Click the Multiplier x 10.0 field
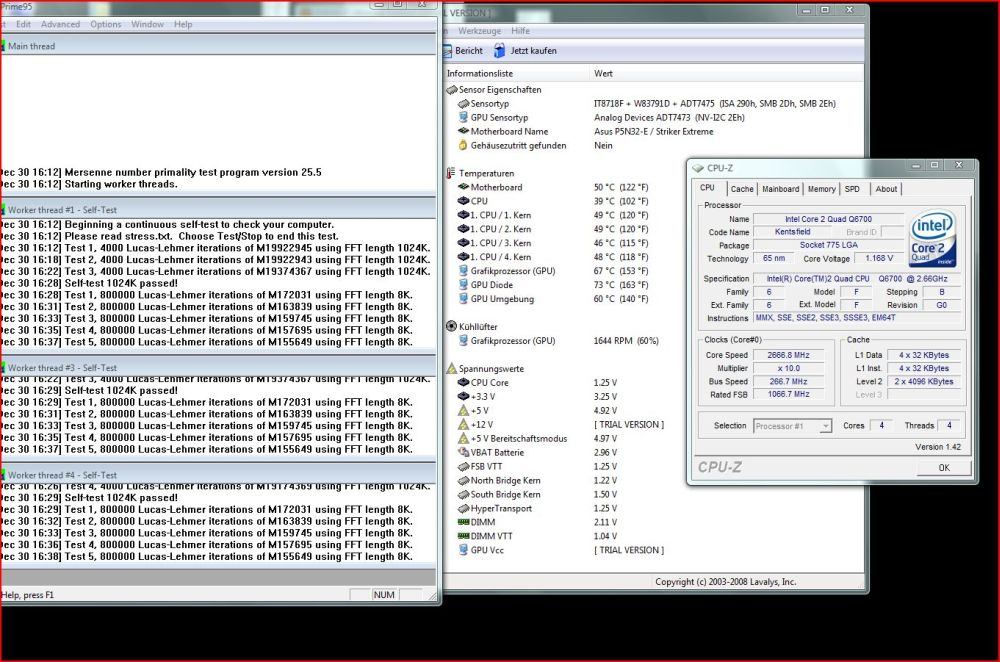 click(789, 369)
